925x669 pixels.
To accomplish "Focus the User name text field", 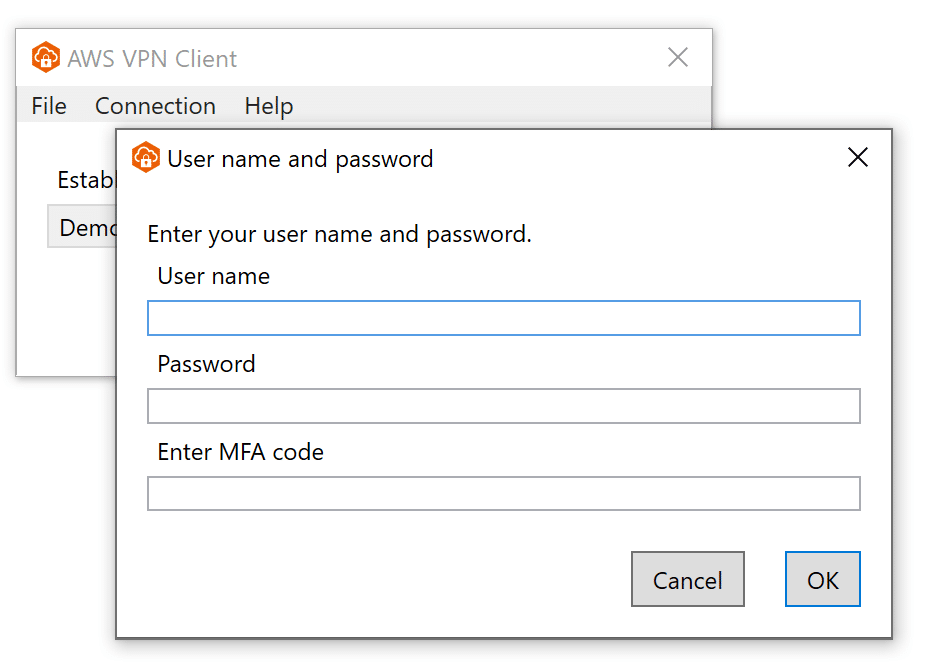I will 503,318.
